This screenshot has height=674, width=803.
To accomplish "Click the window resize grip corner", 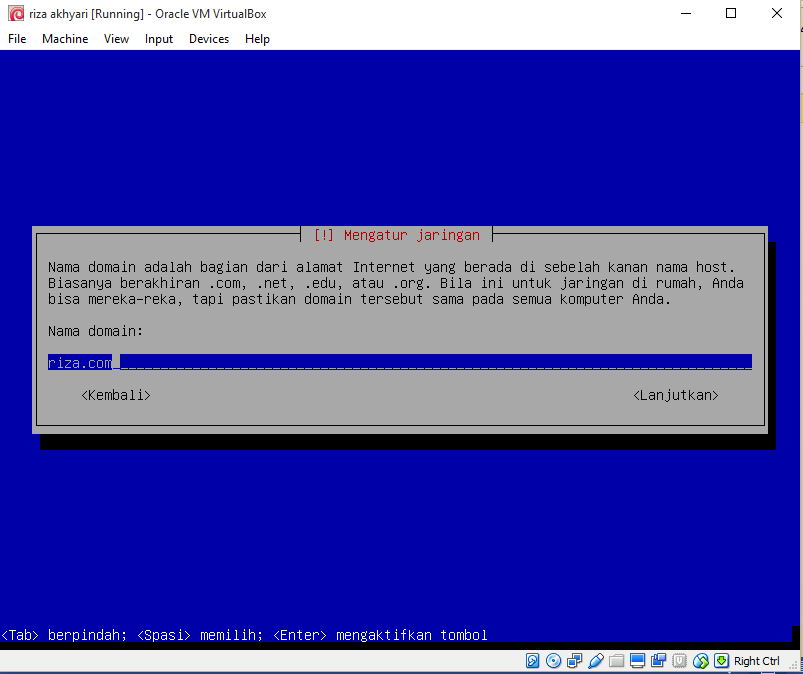I will coord(793,664).
